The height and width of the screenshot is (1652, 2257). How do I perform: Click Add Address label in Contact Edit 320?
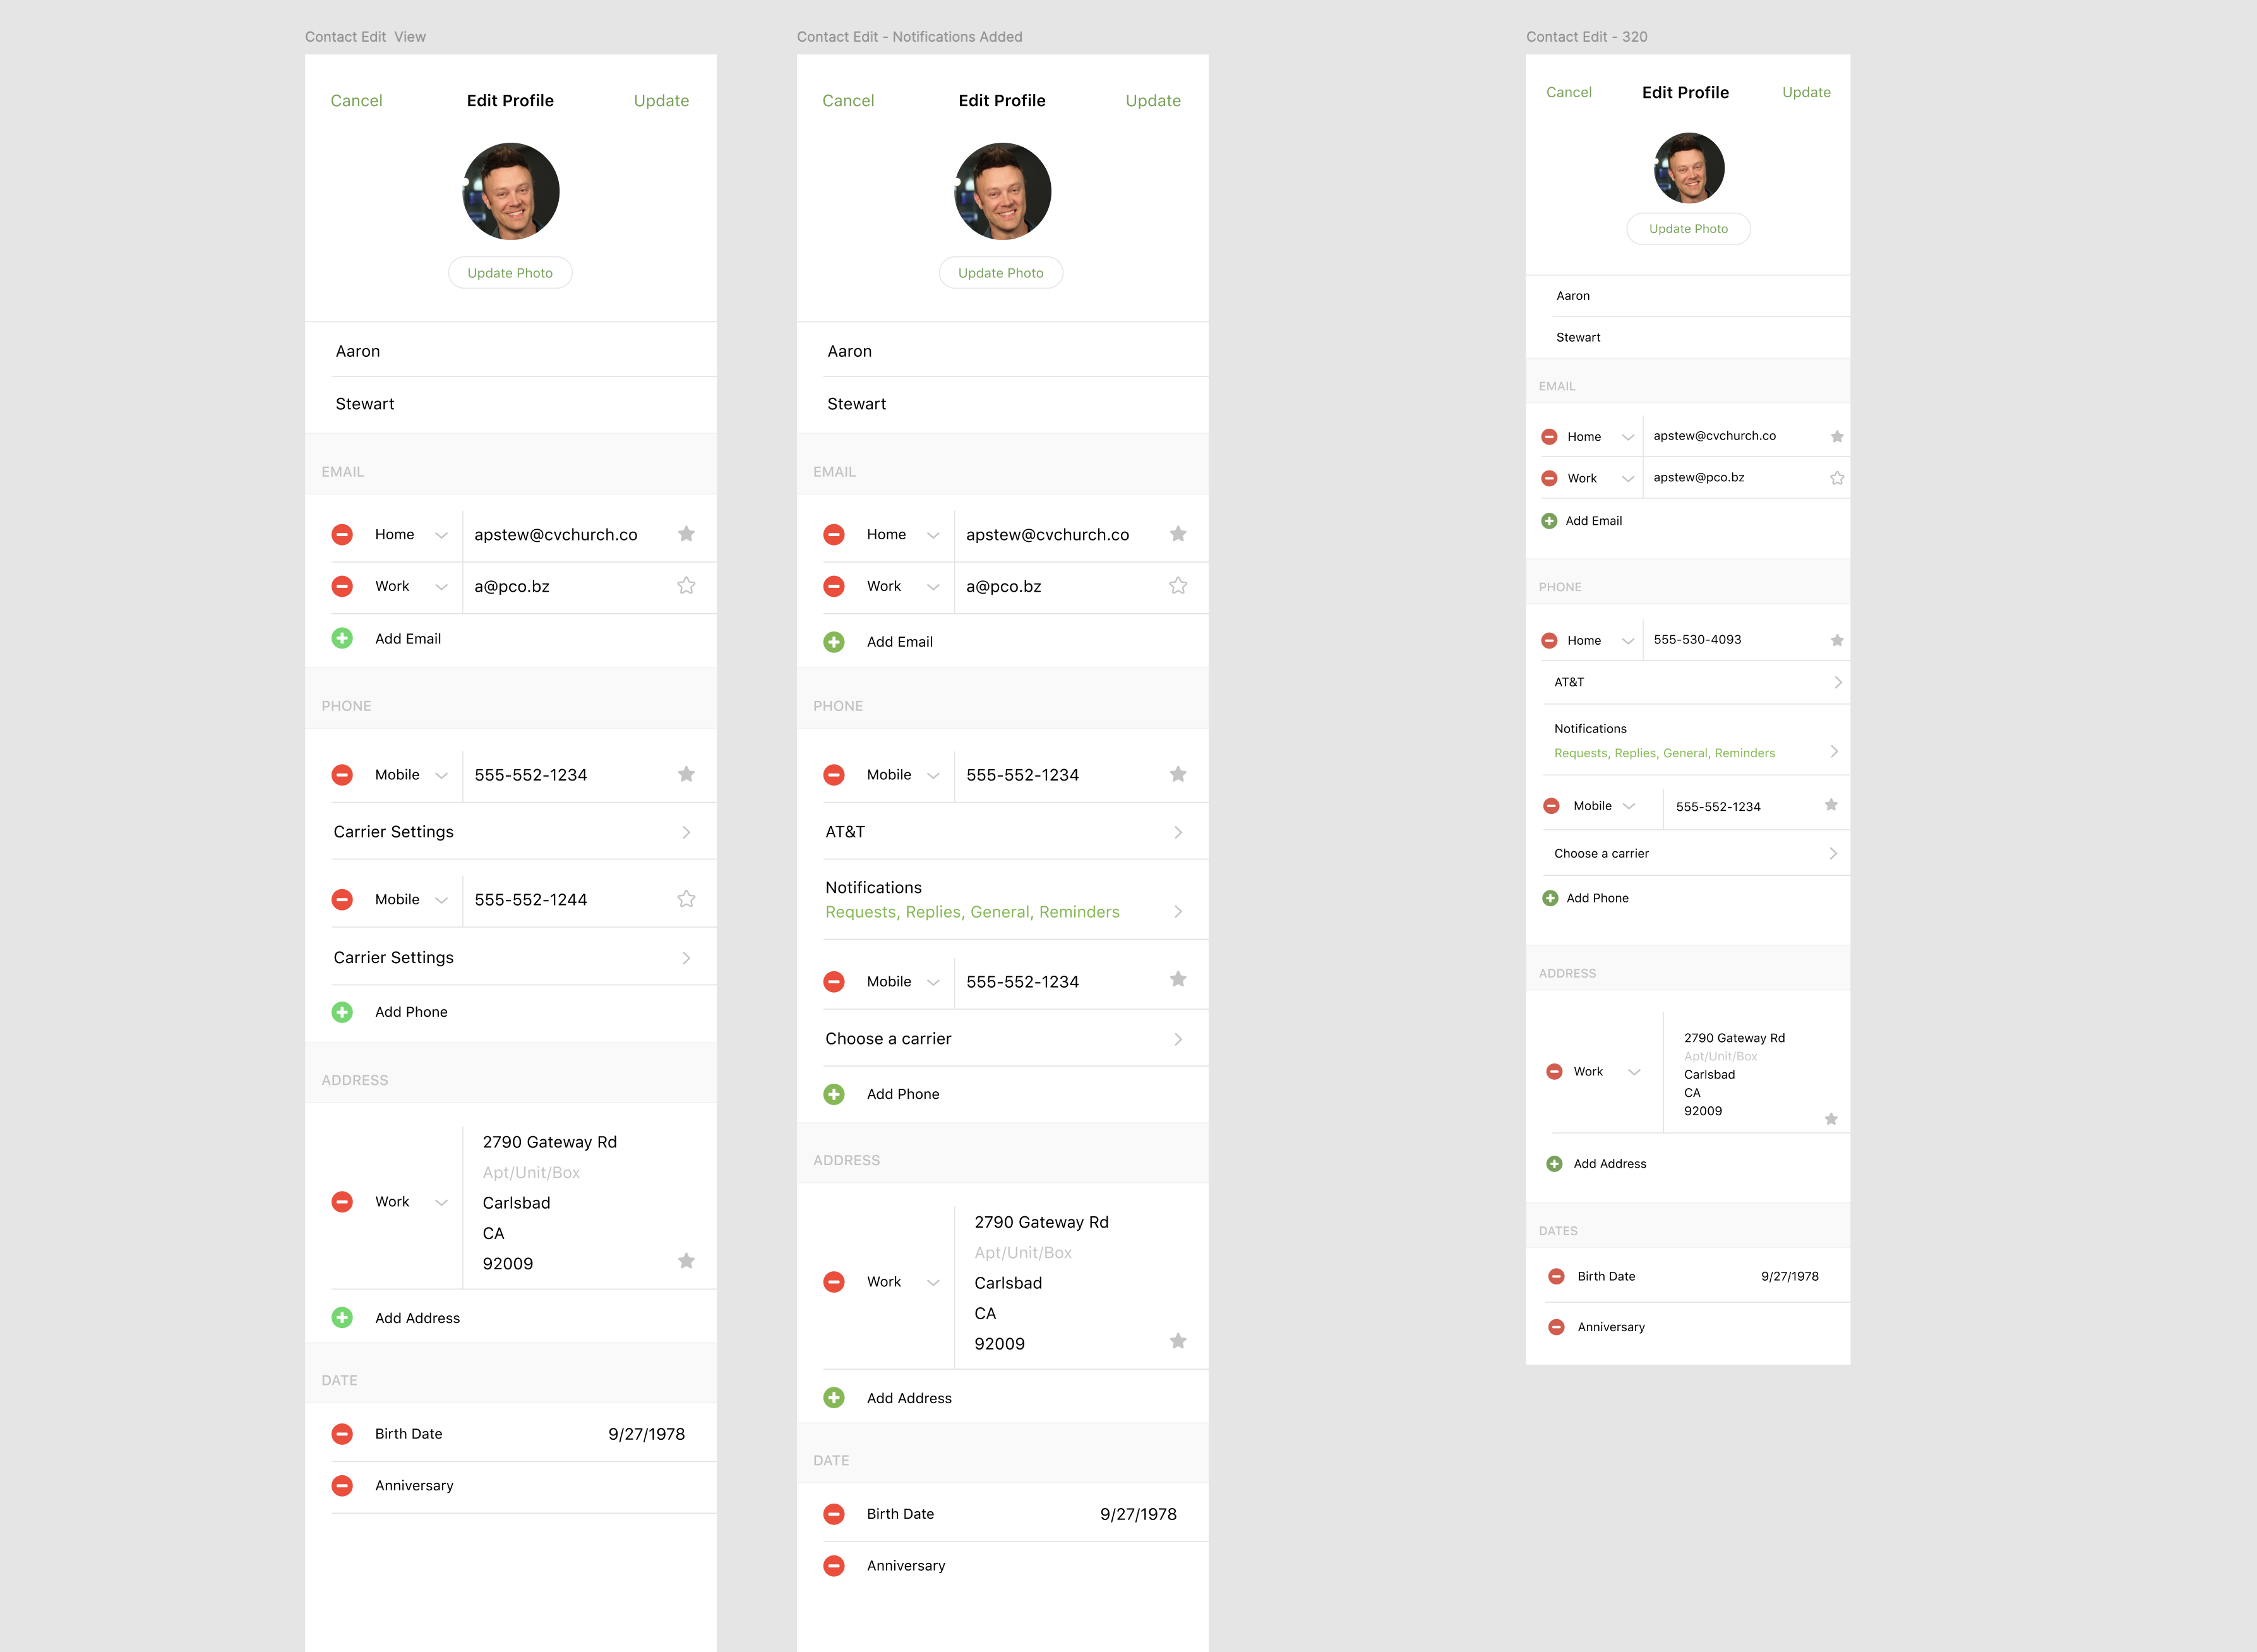pyautogui.click(x=1610, y=1164)
